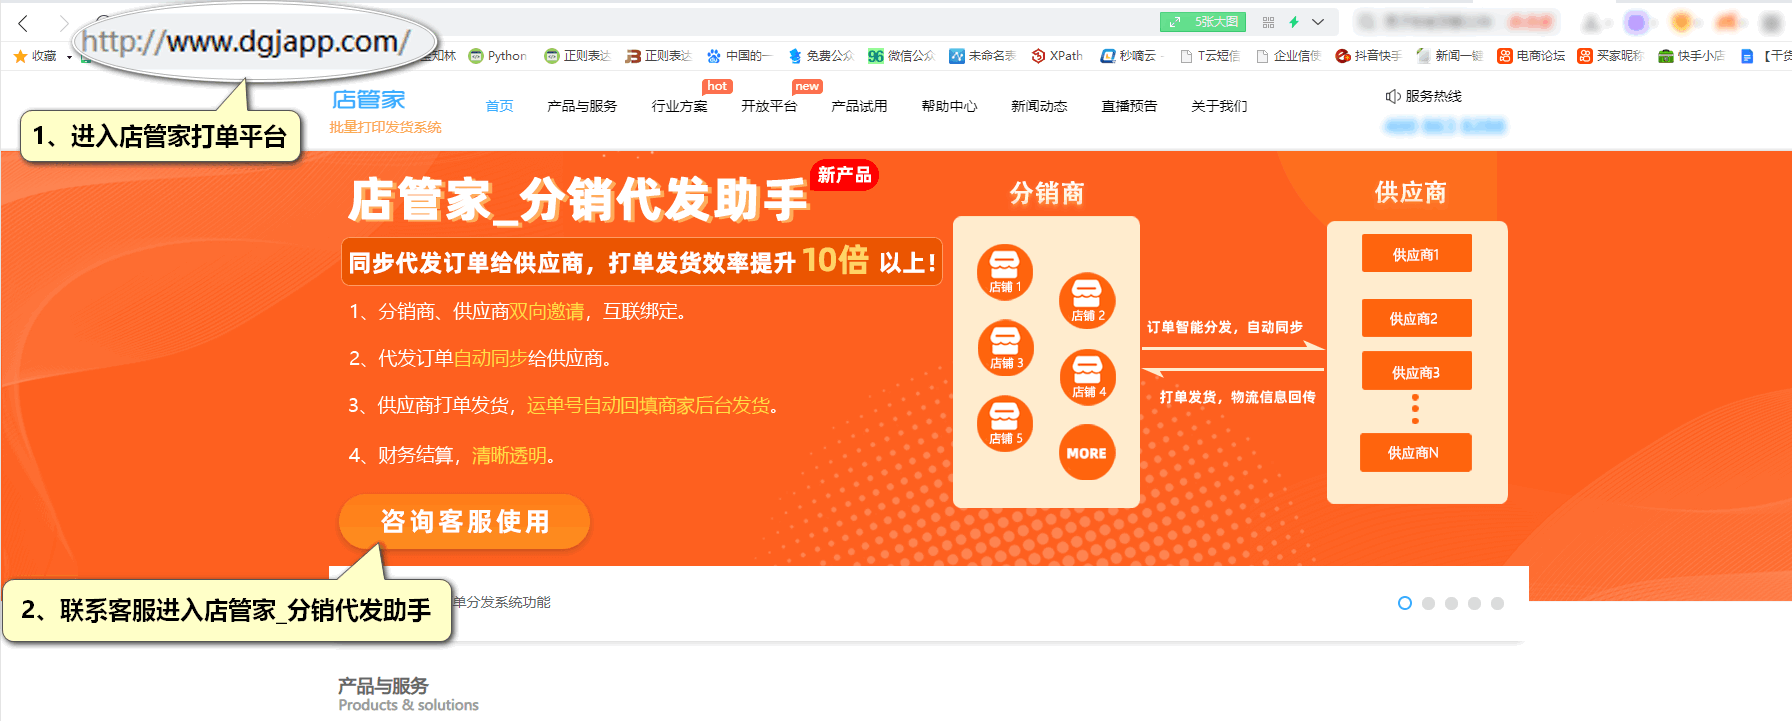Click the 服务热线 speaker icon

1392,96
